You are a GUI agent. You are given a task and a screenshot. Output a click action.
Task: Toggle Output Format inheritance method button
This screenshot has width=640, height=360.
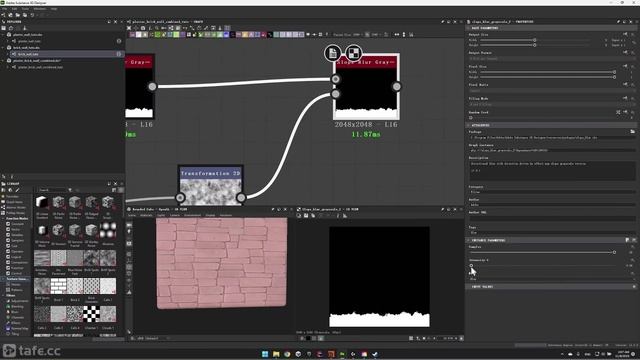(x=625, y=52)
